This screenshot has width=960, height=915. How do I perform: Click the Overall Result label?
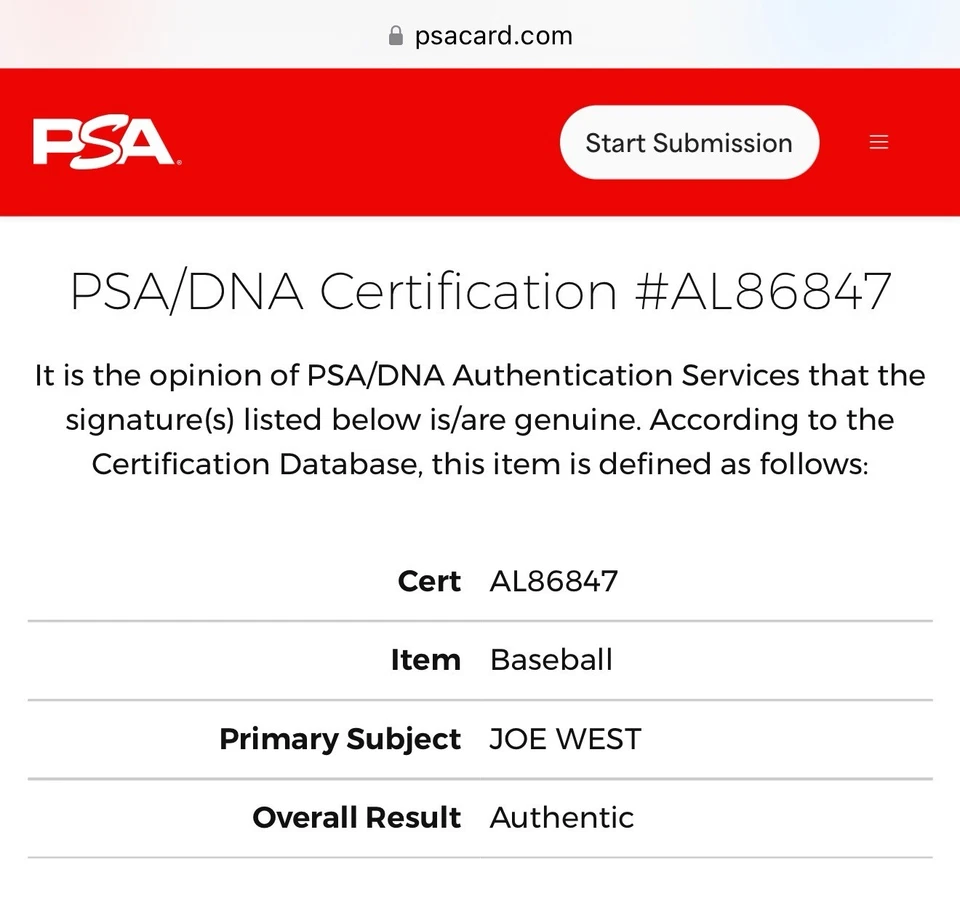tap(356, 818)
